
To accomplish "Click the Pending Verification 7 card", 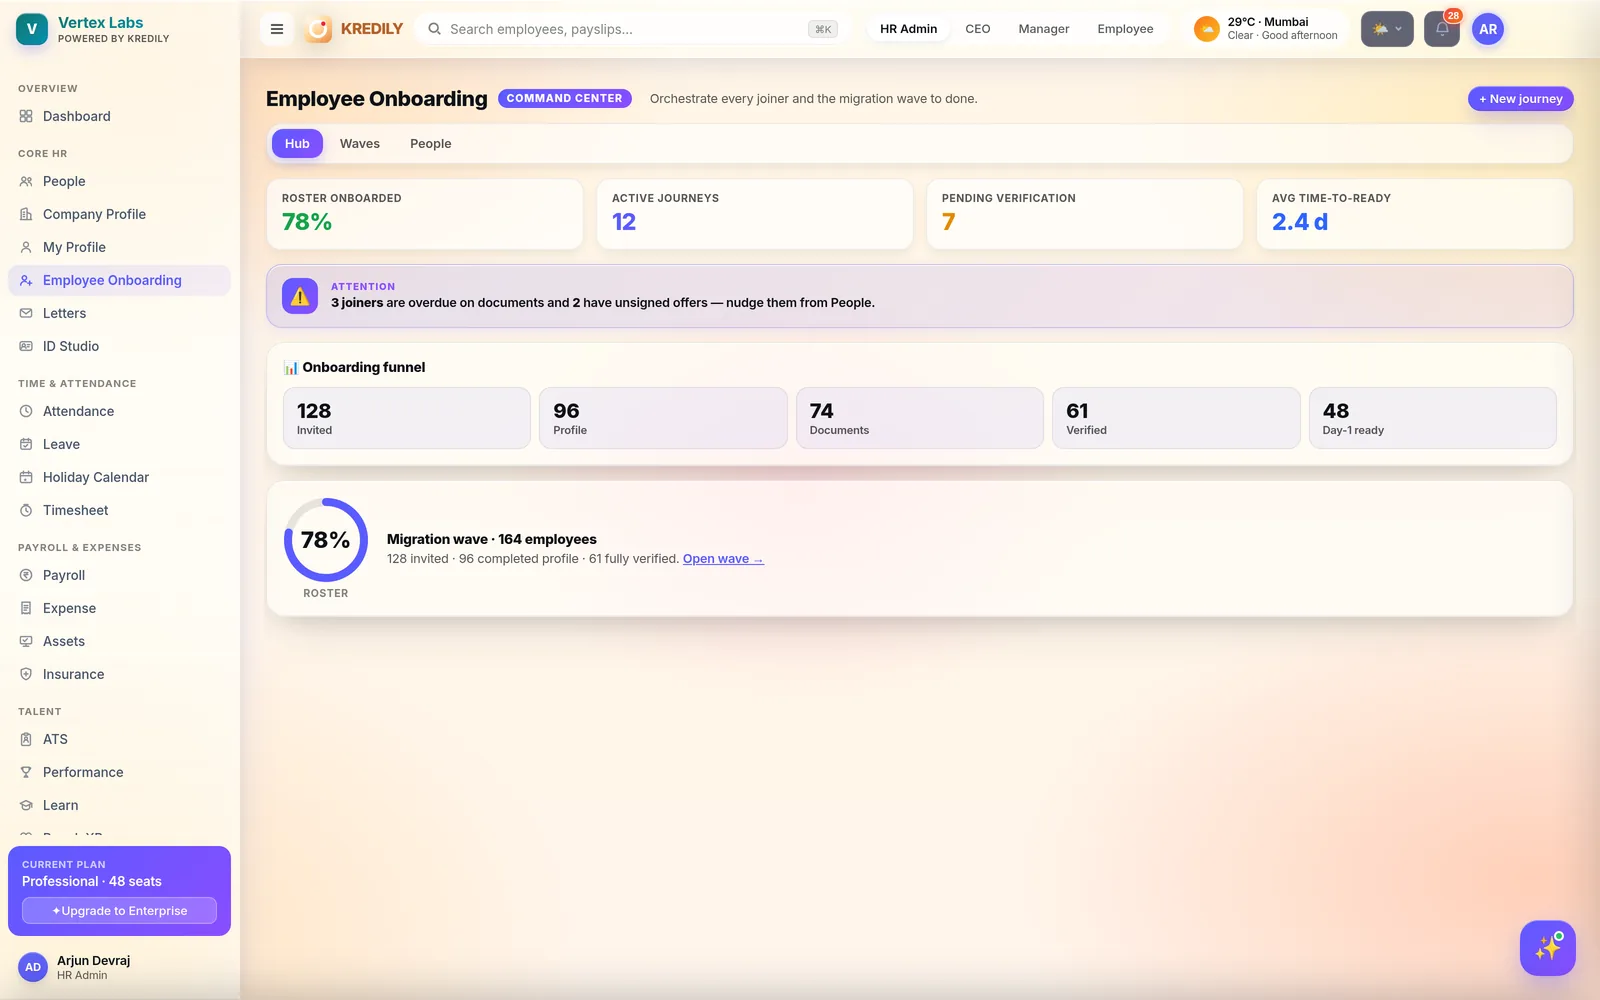I will click(x=1085, y=214).
